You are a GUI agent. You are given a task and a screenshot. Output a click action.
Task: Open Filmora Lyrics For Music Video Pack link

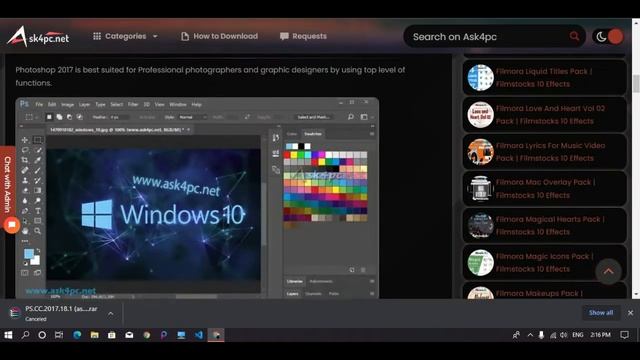[x=550, y=152]
